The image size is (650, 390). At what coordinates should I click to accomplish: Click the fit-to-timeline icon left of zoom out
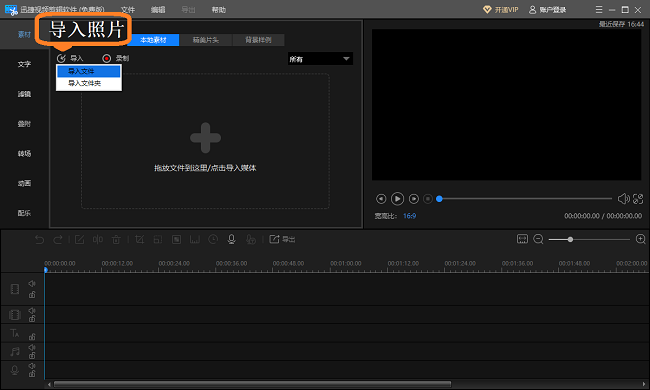(x=522, y=239)
